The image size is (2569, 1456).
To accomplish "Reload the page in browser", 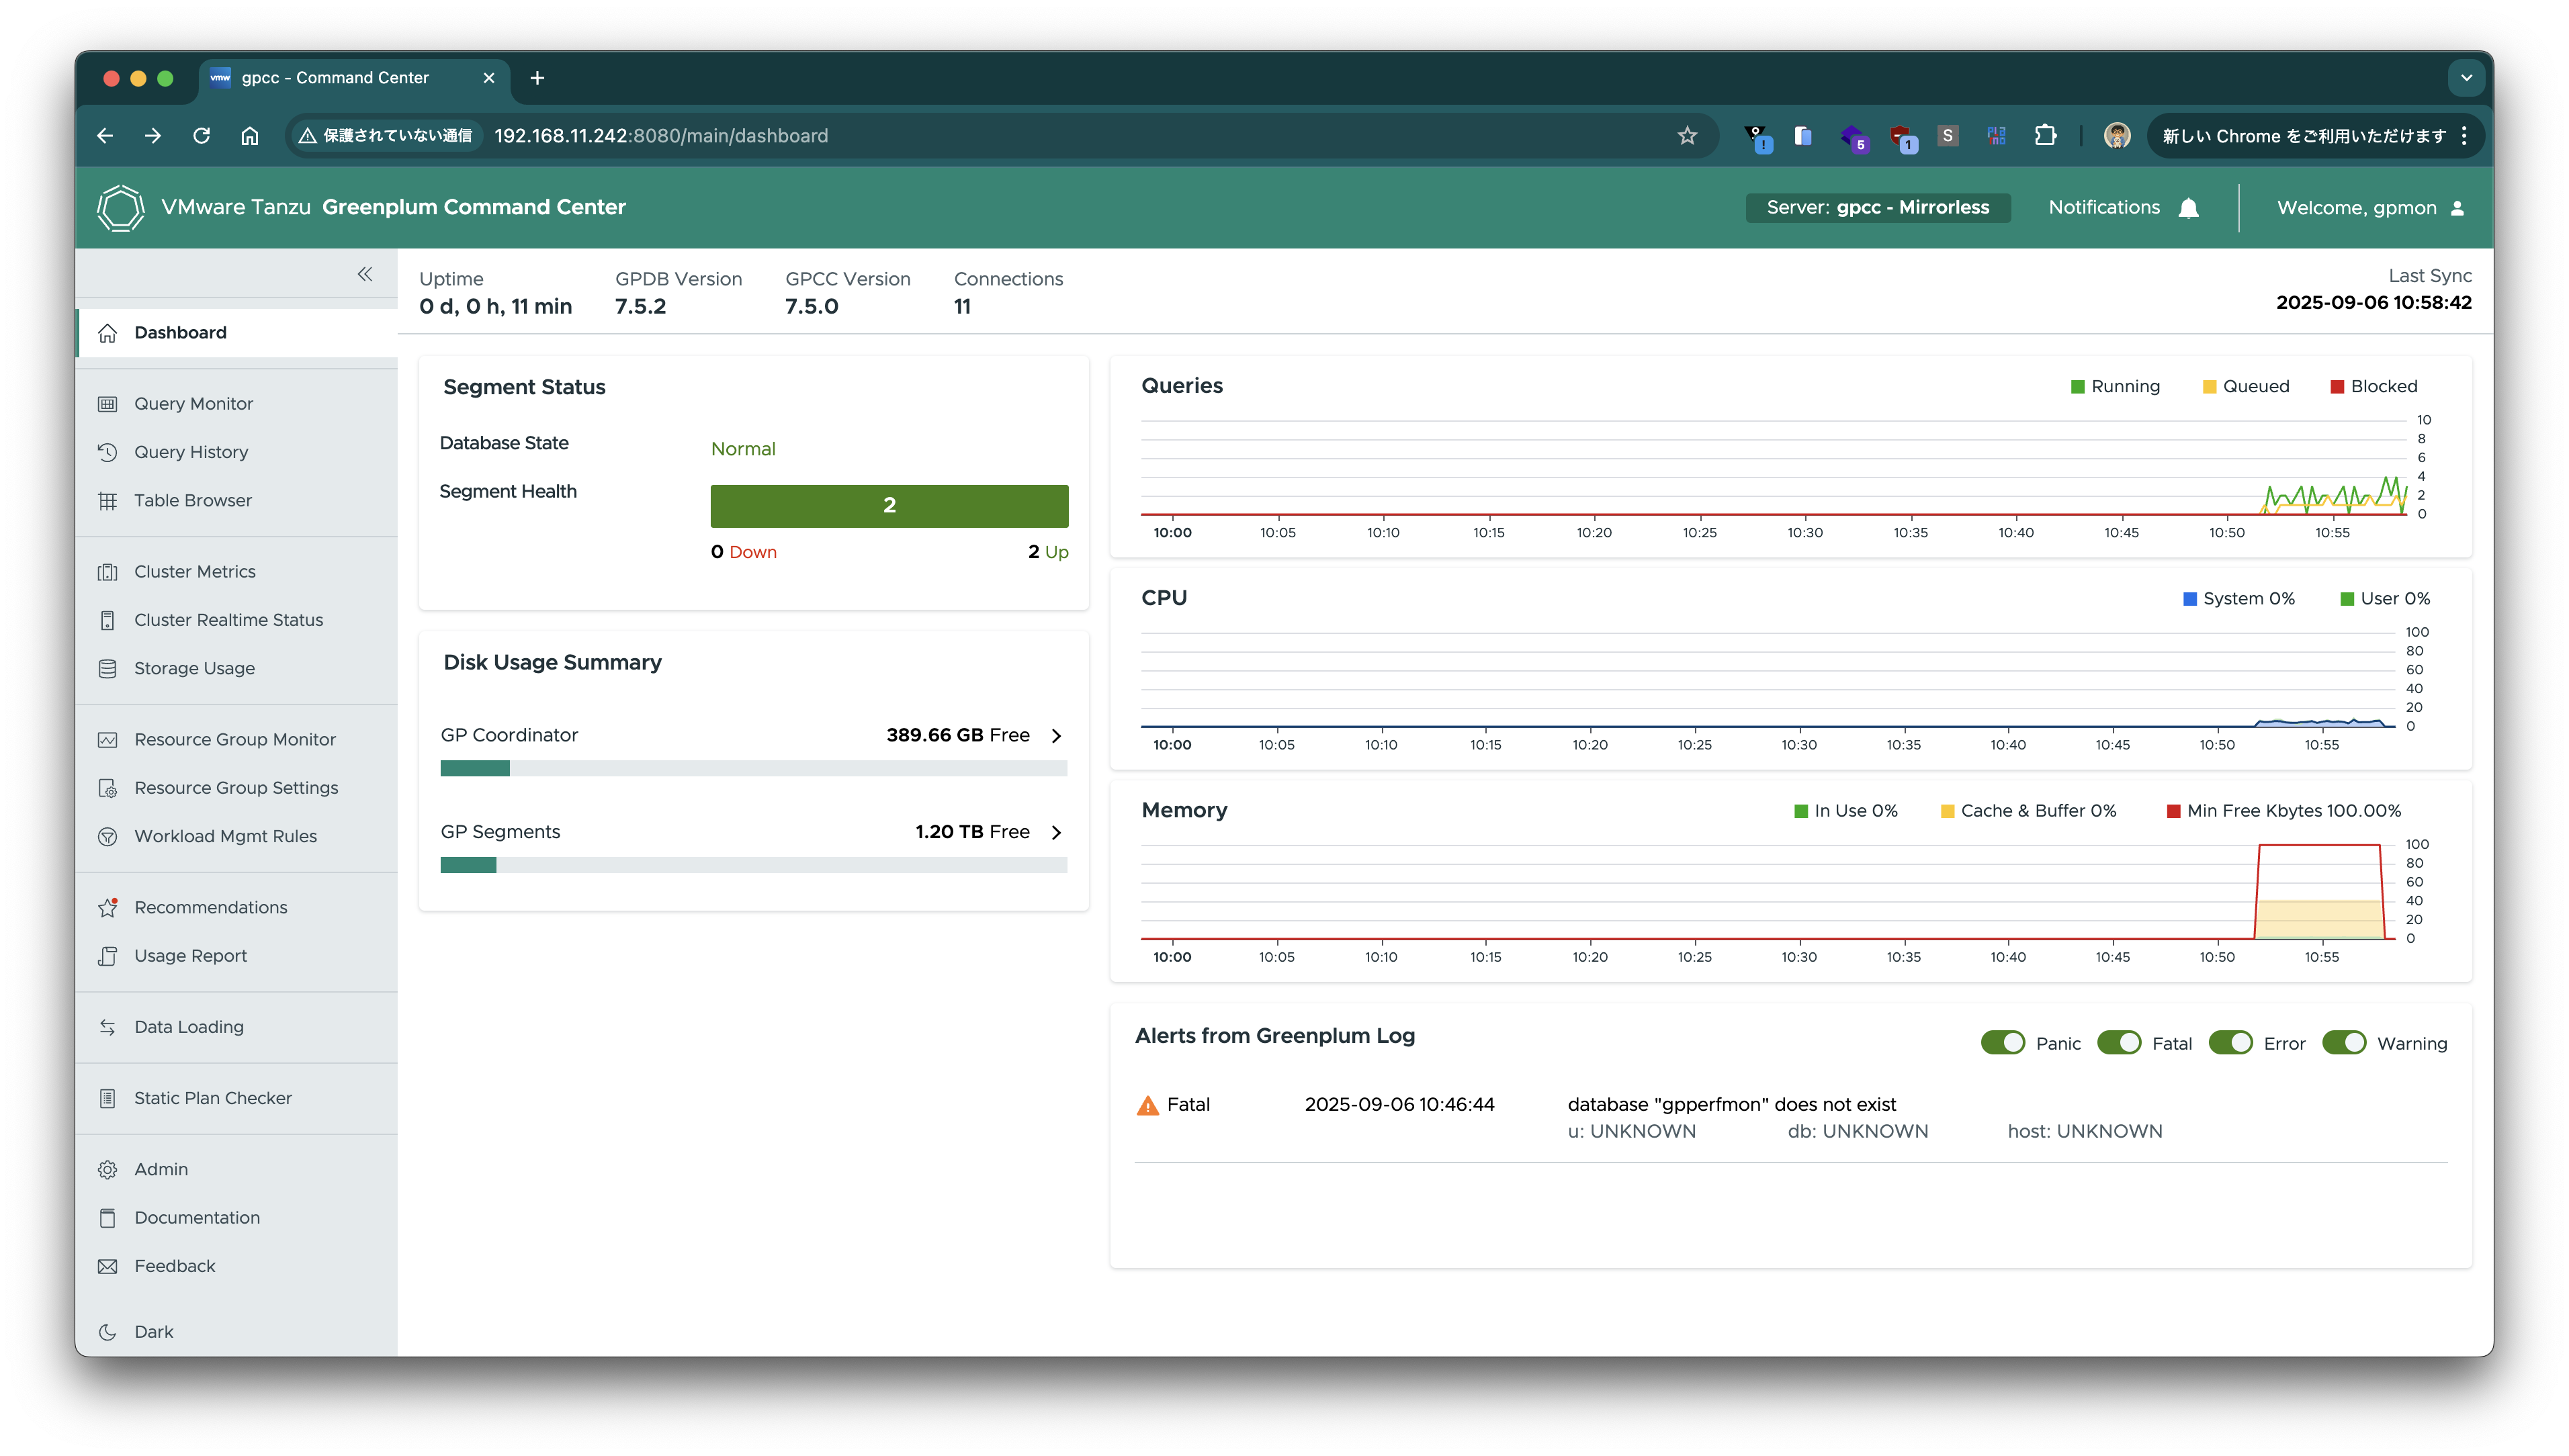I will click(201, 136).
